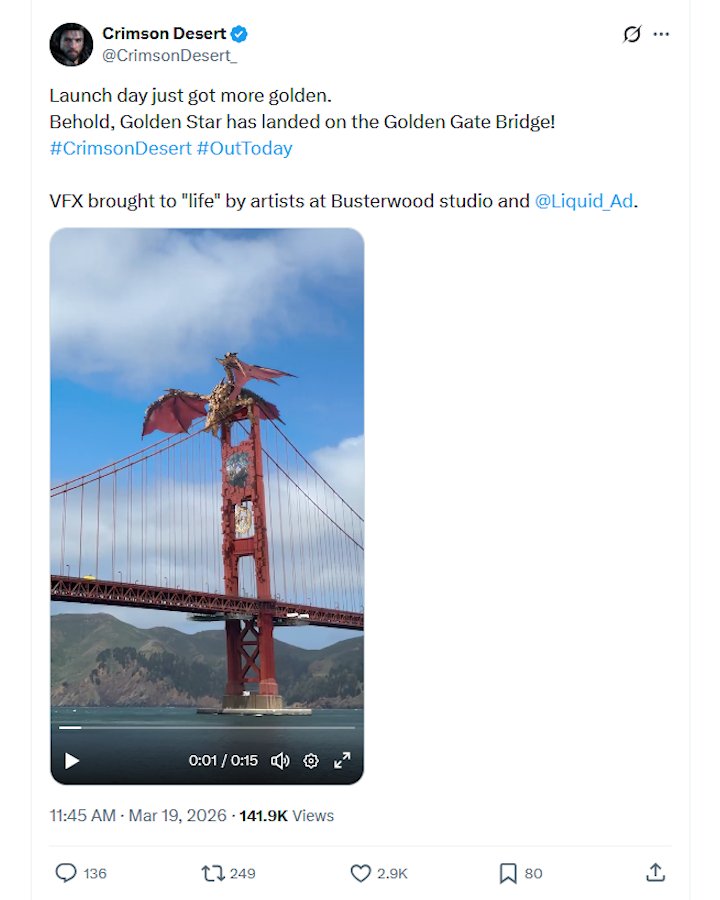720x900 pixels.
Task: Click the Crimson Desert display name
Action: click(x=164, y=34)
